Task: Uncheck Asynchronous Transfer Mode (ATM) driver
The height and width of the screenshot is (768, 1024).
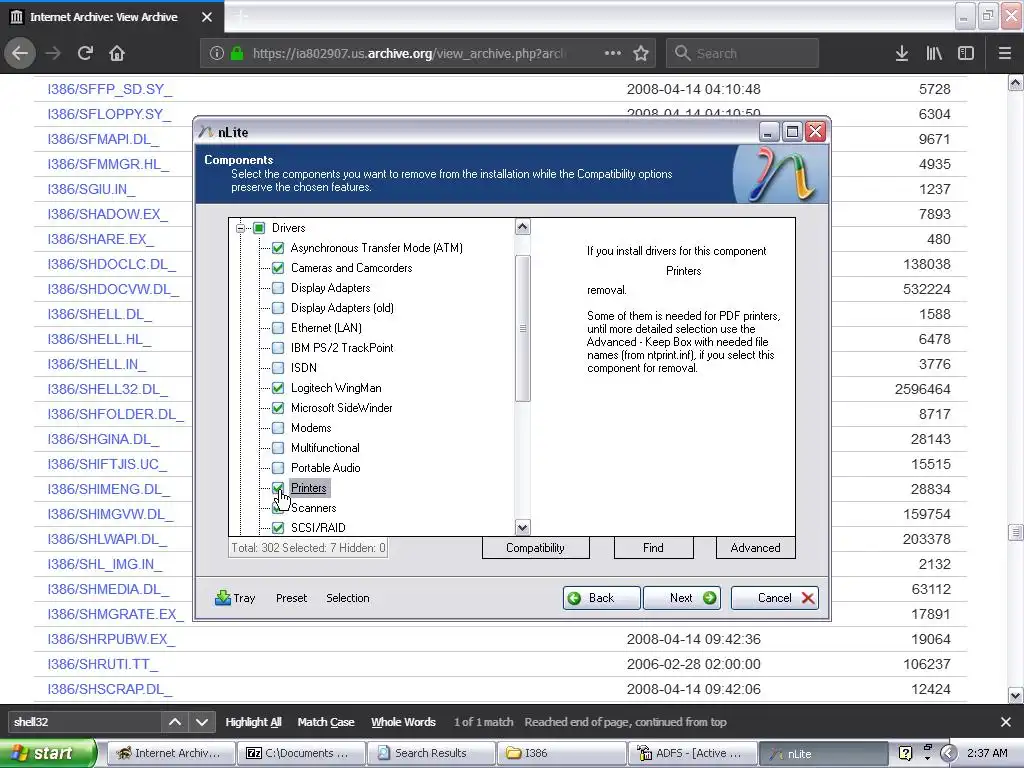Action: point(278,248)
